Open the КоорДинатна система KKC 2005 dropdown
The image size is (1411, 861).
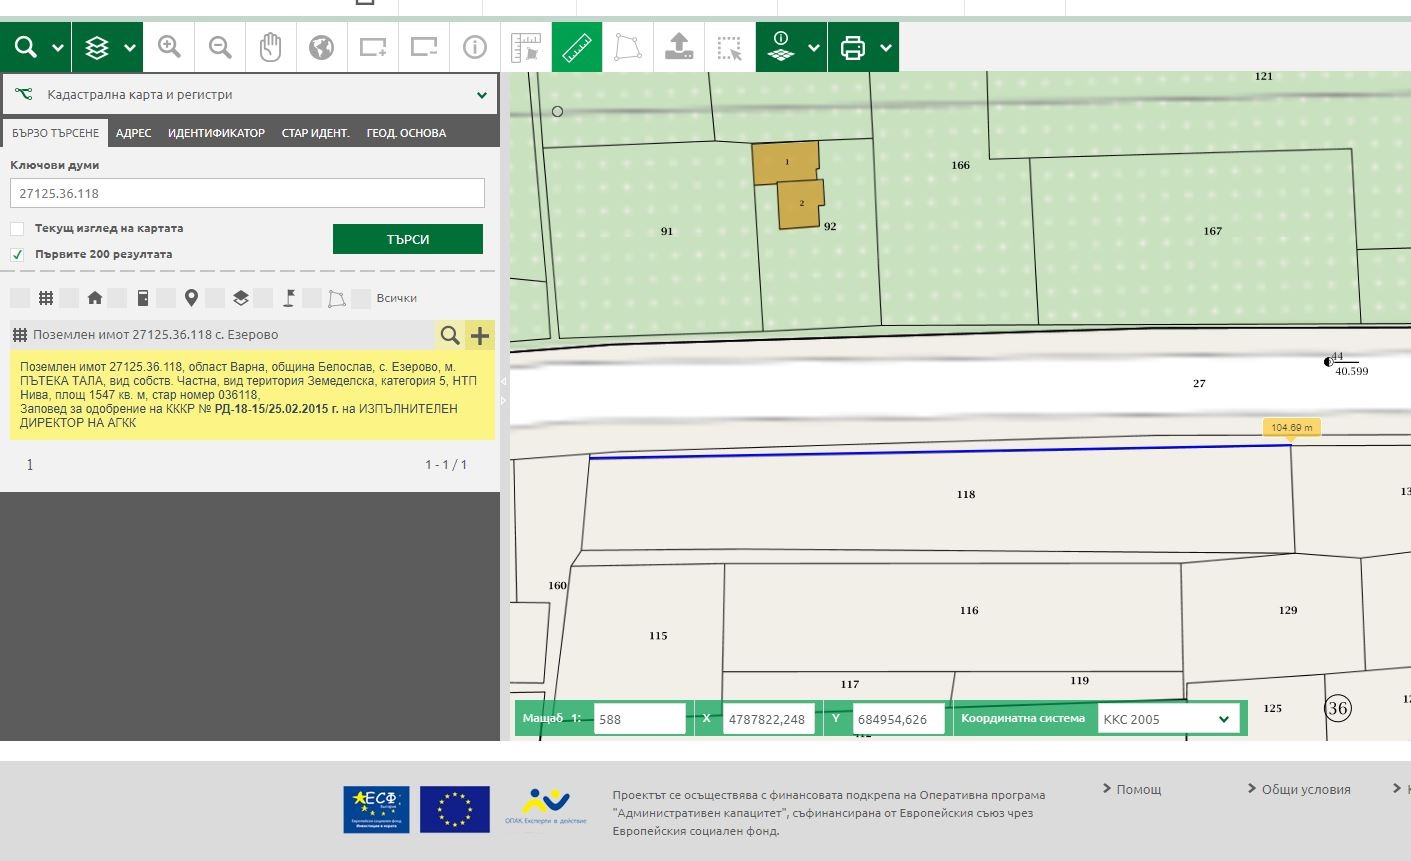tap(1168, 718)
